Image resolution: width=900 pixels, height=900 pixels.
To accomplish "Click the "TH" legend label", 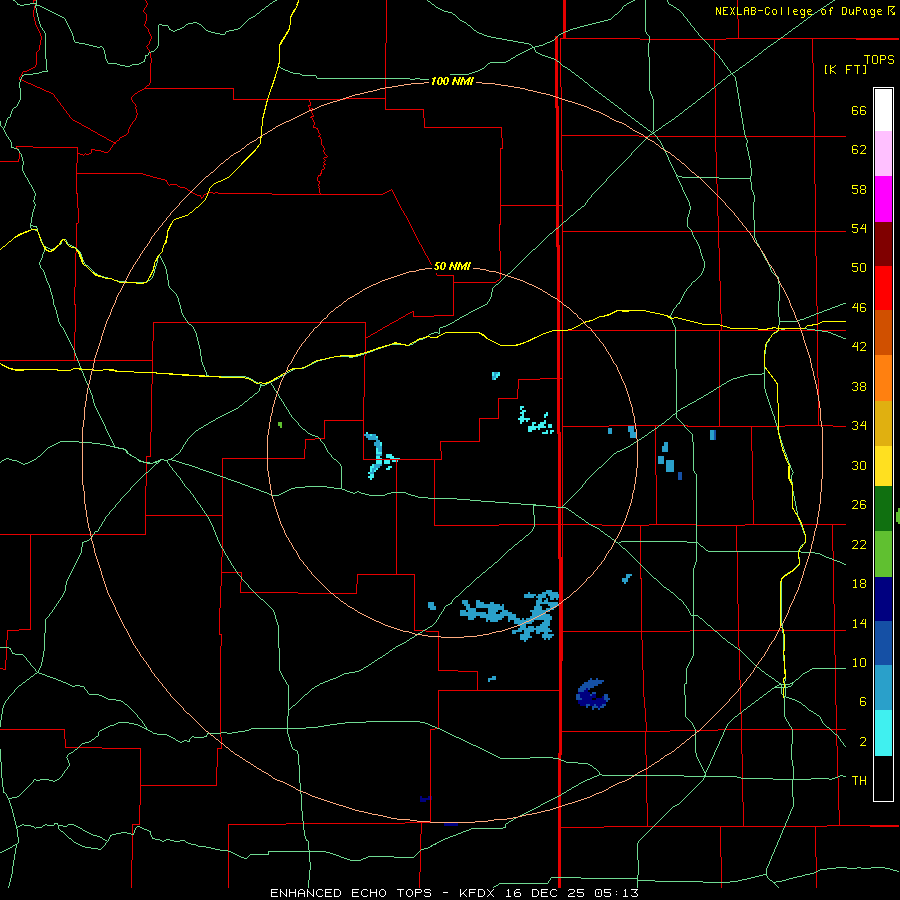I will click(x=859, y=781).
